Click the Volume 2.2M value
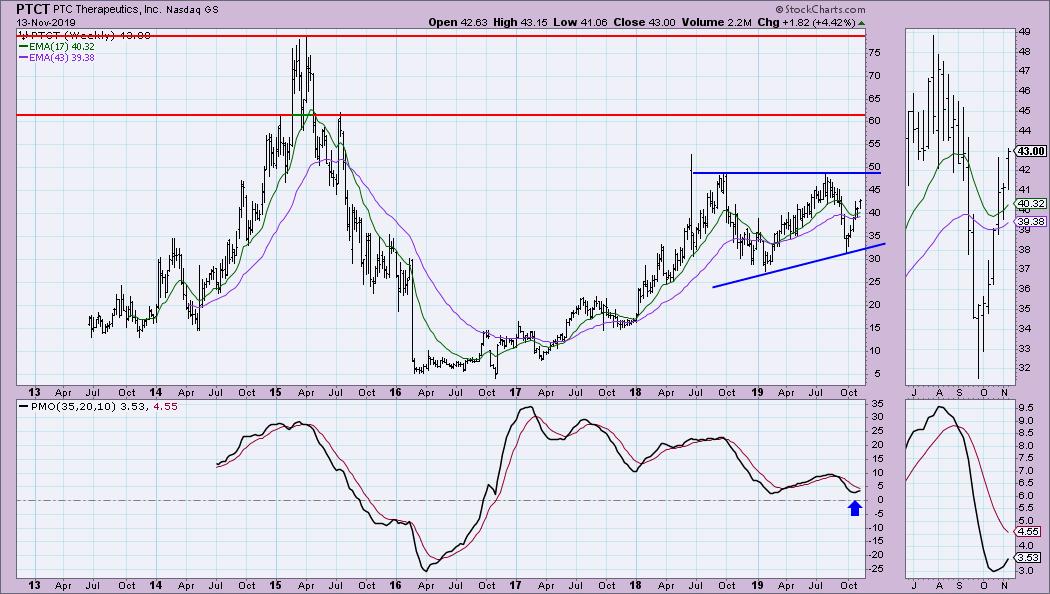Viewport: 1050px width, 594px height. point(717,22)
